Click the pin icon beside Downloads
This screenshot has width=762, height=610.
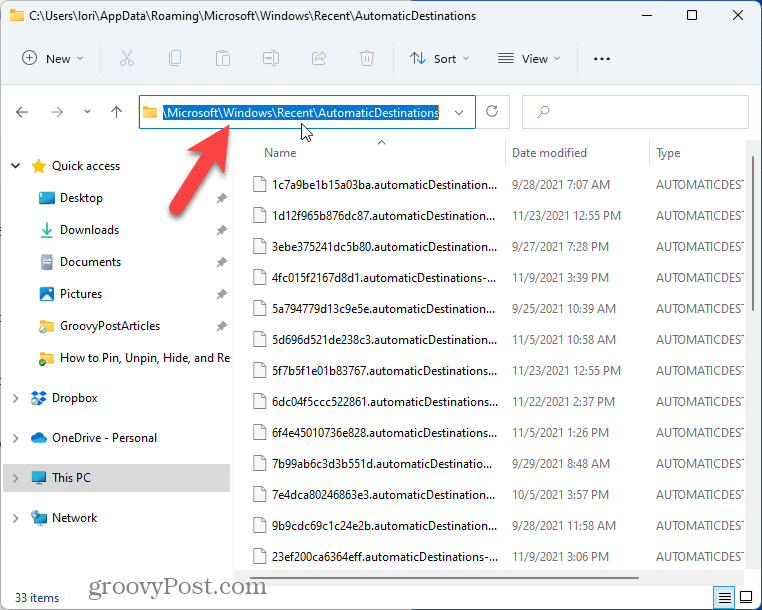click(x=222, y=230)
